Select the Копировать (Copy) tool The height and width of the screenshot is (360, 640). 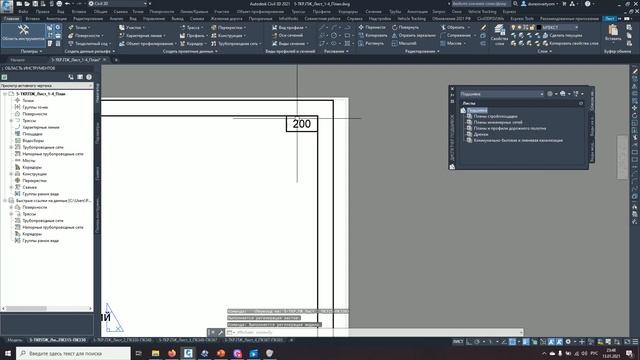point(372,36)
